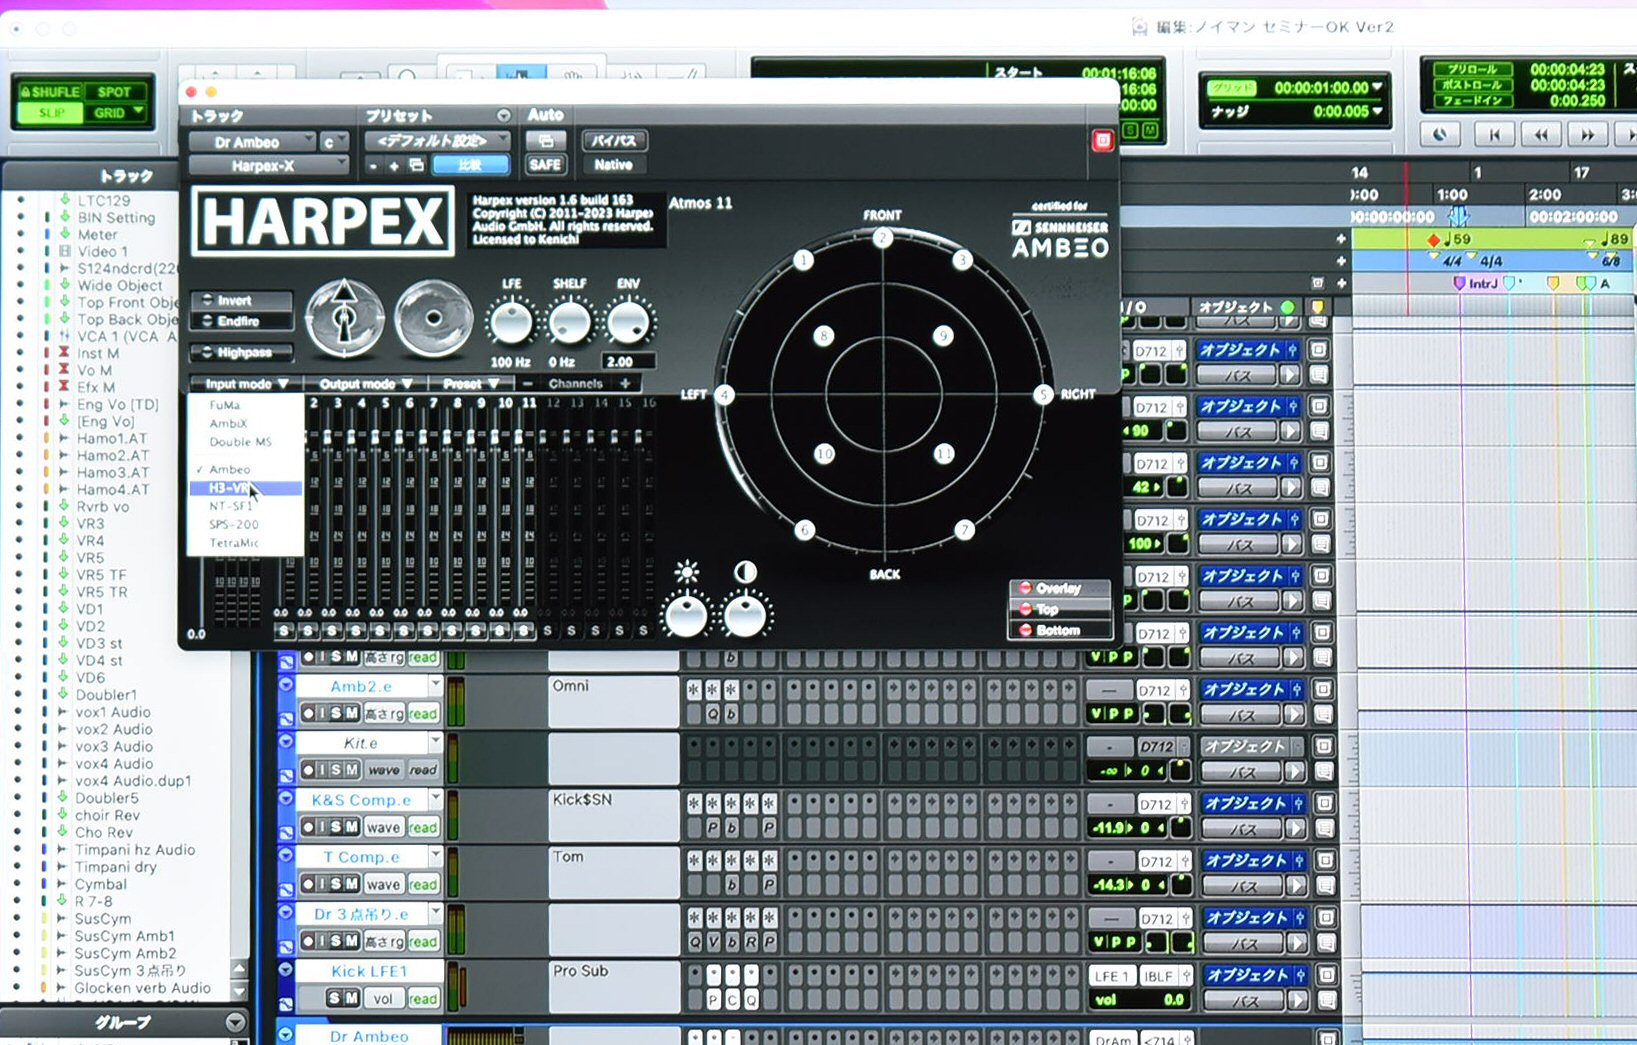Click speaker node 1 on the Harpex surround display
This screenshot has height=1045, width=1637.
coord(804,260)
